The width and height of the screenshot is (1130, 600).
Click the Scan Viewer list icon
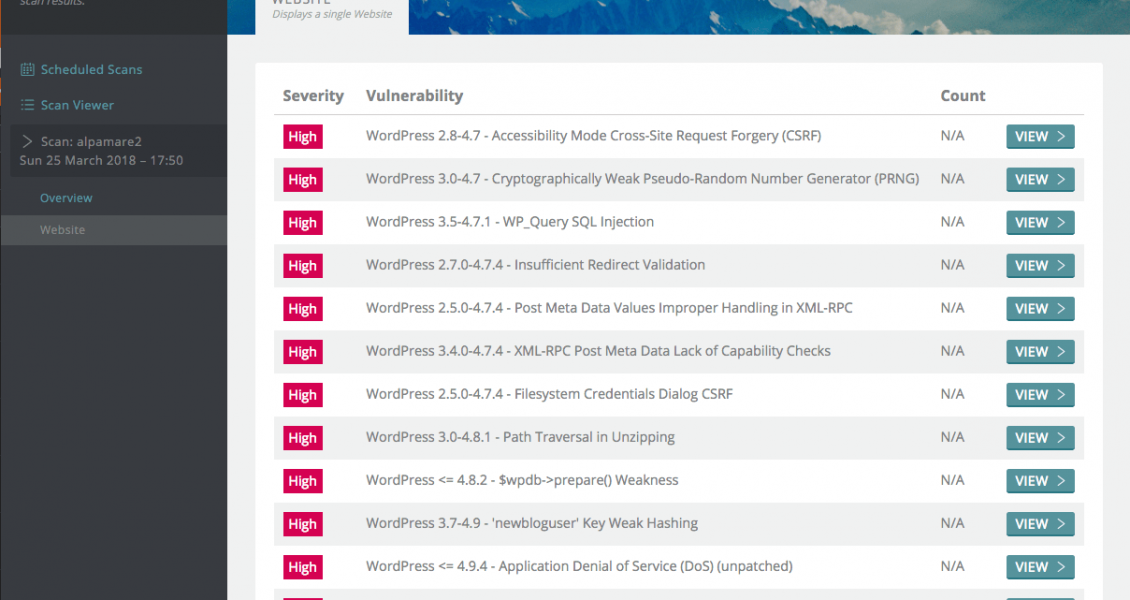[x=27, y=105]
